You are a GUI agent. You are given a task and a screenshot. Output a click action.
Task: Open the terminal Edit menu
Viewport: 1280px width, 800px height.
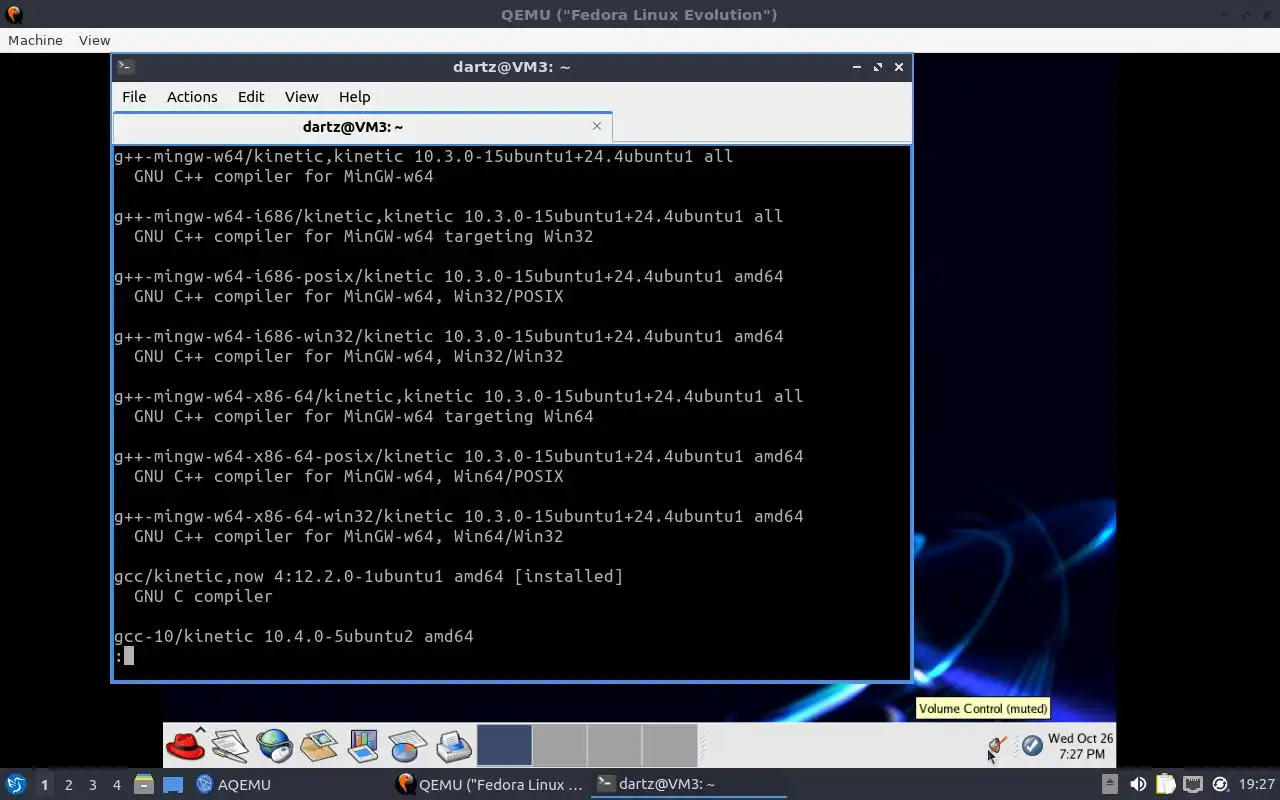coord(251,97)
